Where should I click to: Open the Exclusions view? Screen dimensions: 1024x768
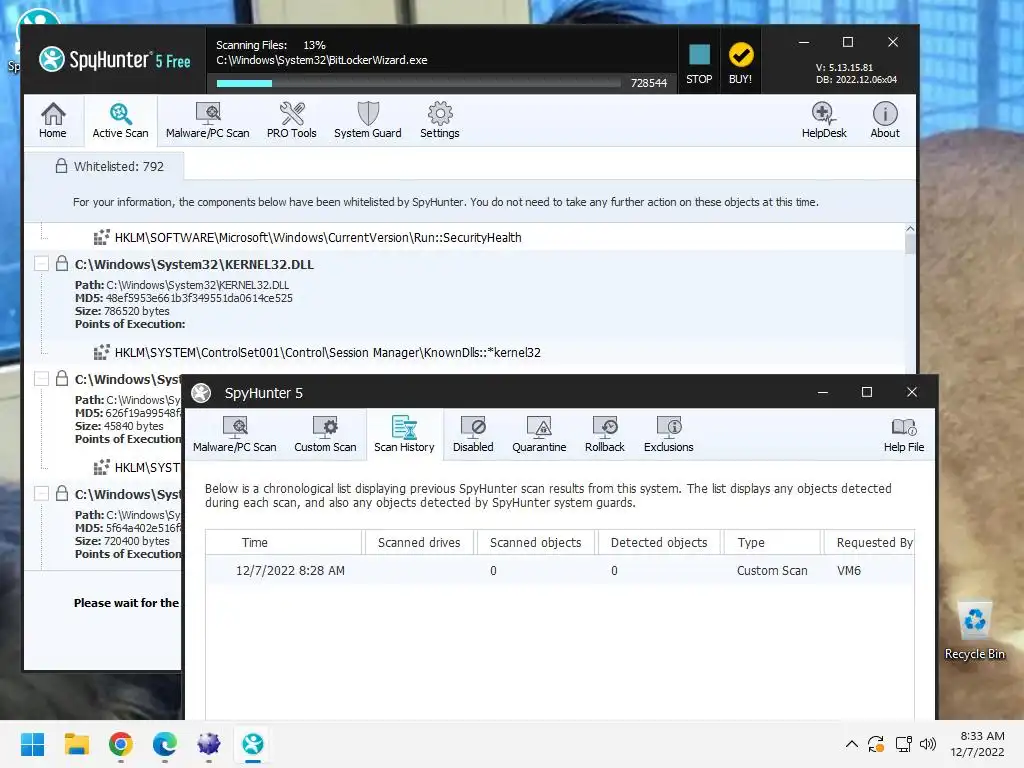669,434
